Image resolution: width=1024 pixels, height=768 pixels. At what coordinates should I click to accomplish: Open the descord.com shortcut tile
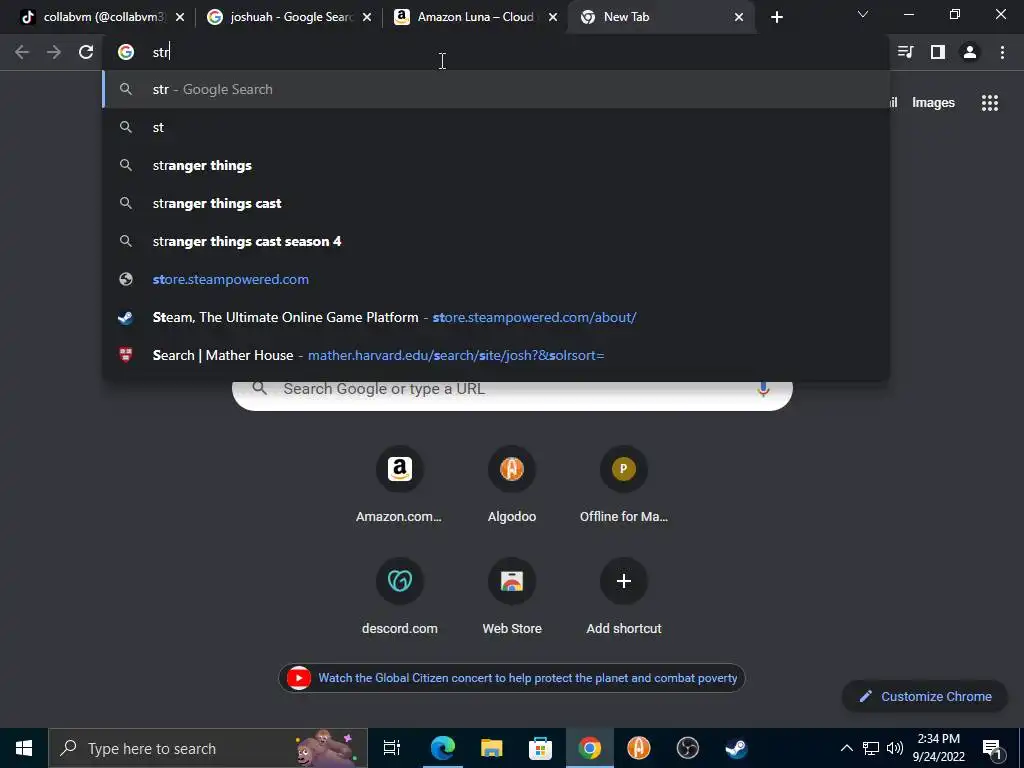point(399,596)
